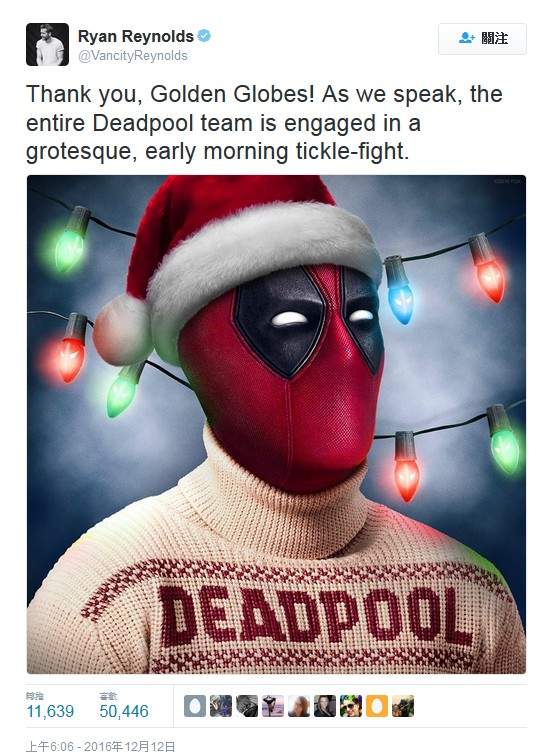Screen dimensions: 550x756
Task: Open the @VancityReynolds handle link
Action: pos(133,56)
